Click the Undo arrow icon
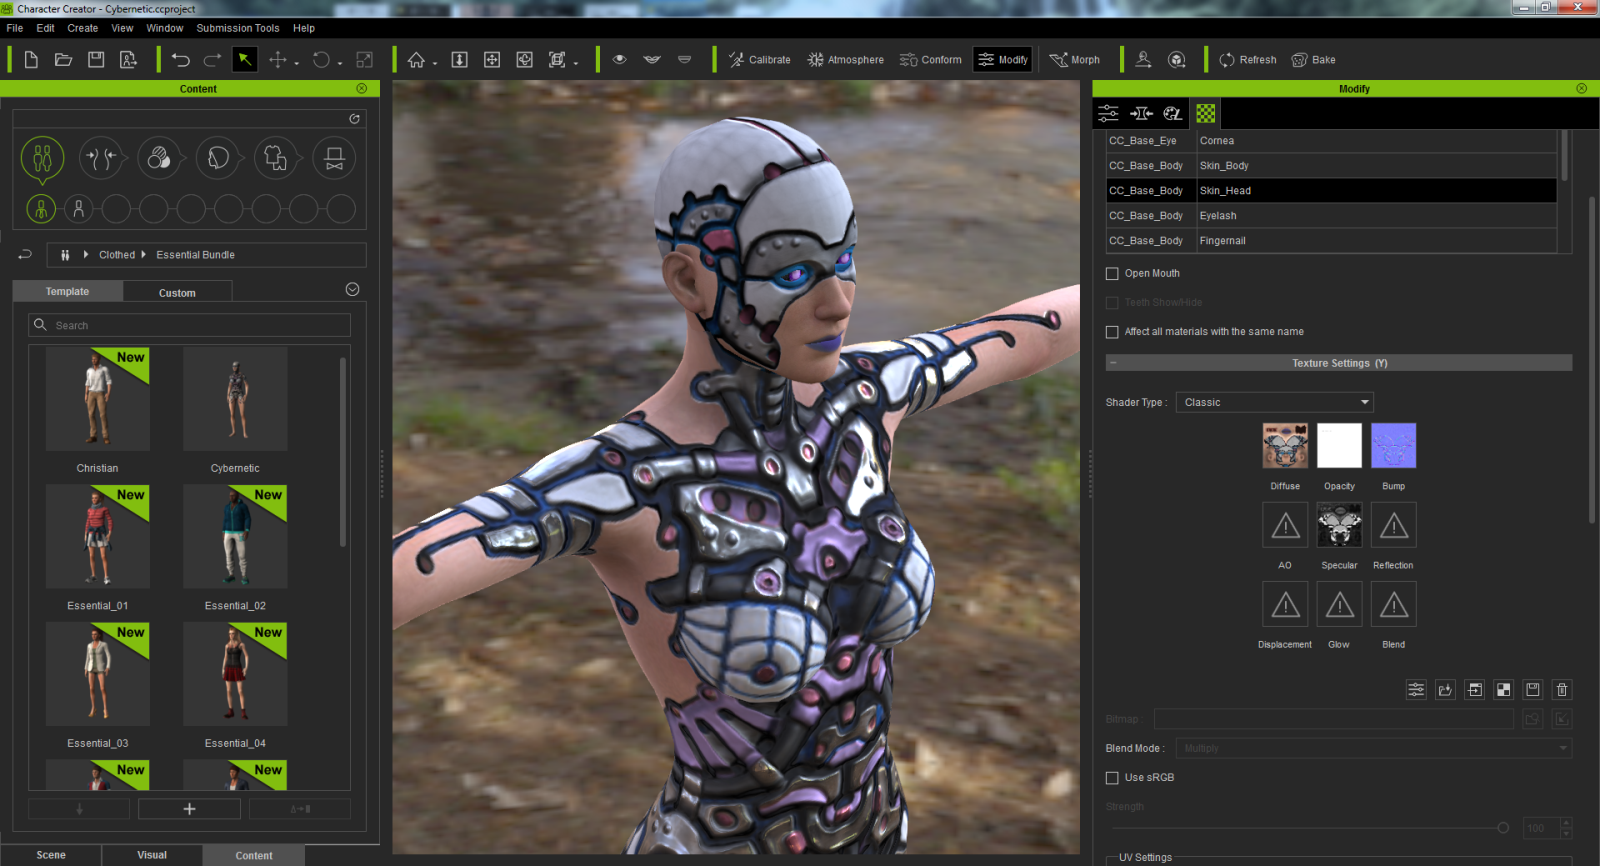Screen dimensions: 1600x866 tap(180, 60)
